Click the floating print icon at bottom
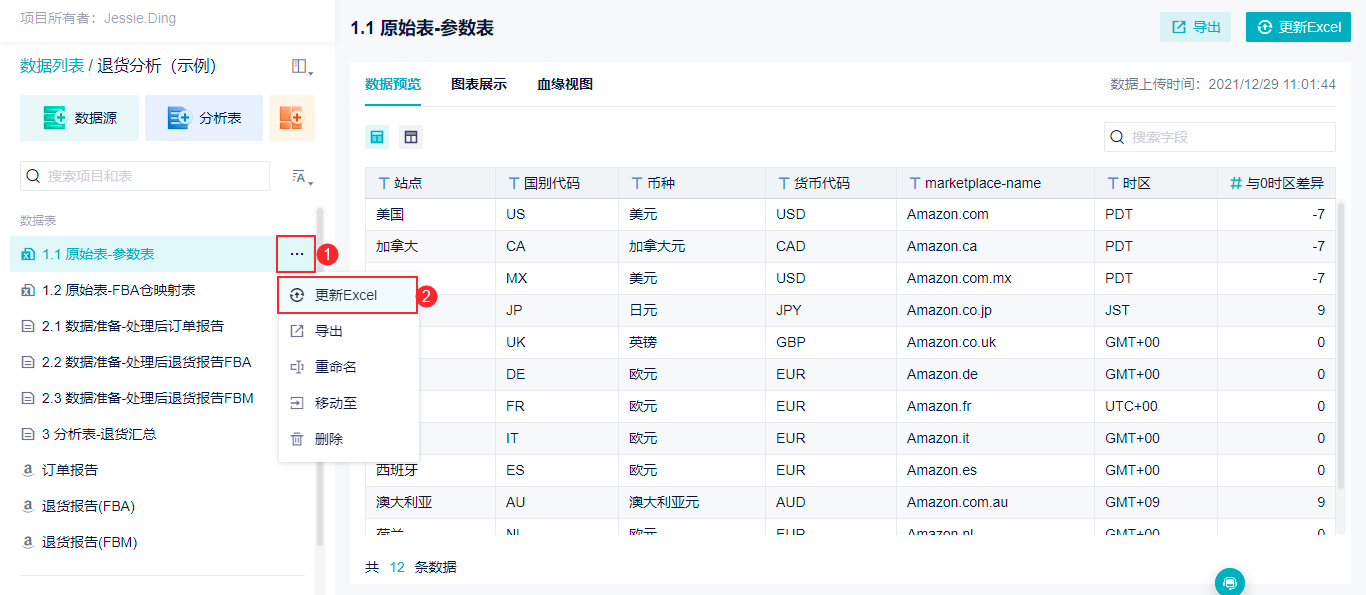This screenshot has width=1366, height=595. (1230, 582)
